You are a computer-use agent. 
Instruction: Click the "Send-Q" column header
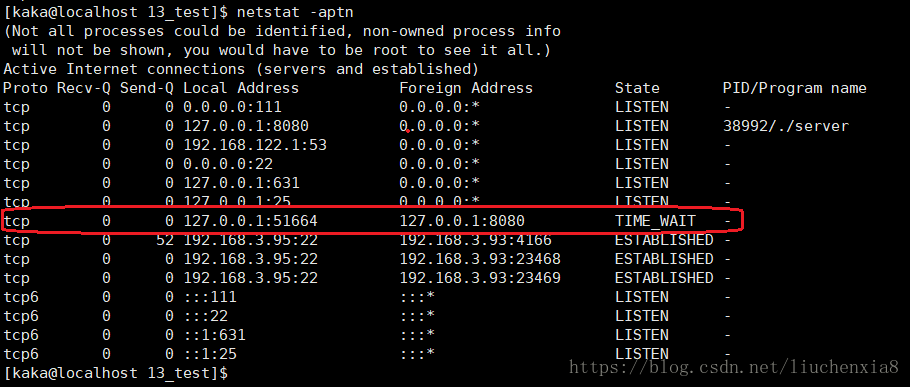tap(147, 88)
